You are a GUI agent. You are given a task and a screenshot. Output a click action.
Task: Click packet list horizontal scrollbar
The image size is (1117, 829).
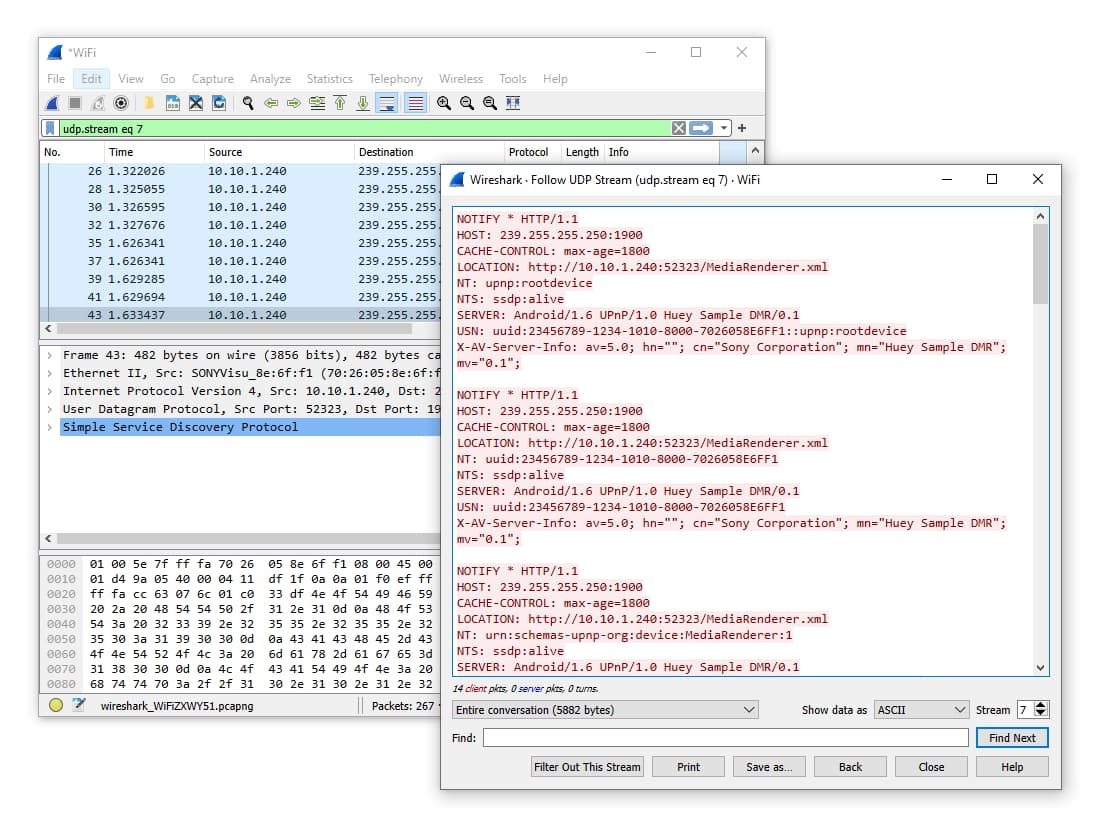coord(235,329)
